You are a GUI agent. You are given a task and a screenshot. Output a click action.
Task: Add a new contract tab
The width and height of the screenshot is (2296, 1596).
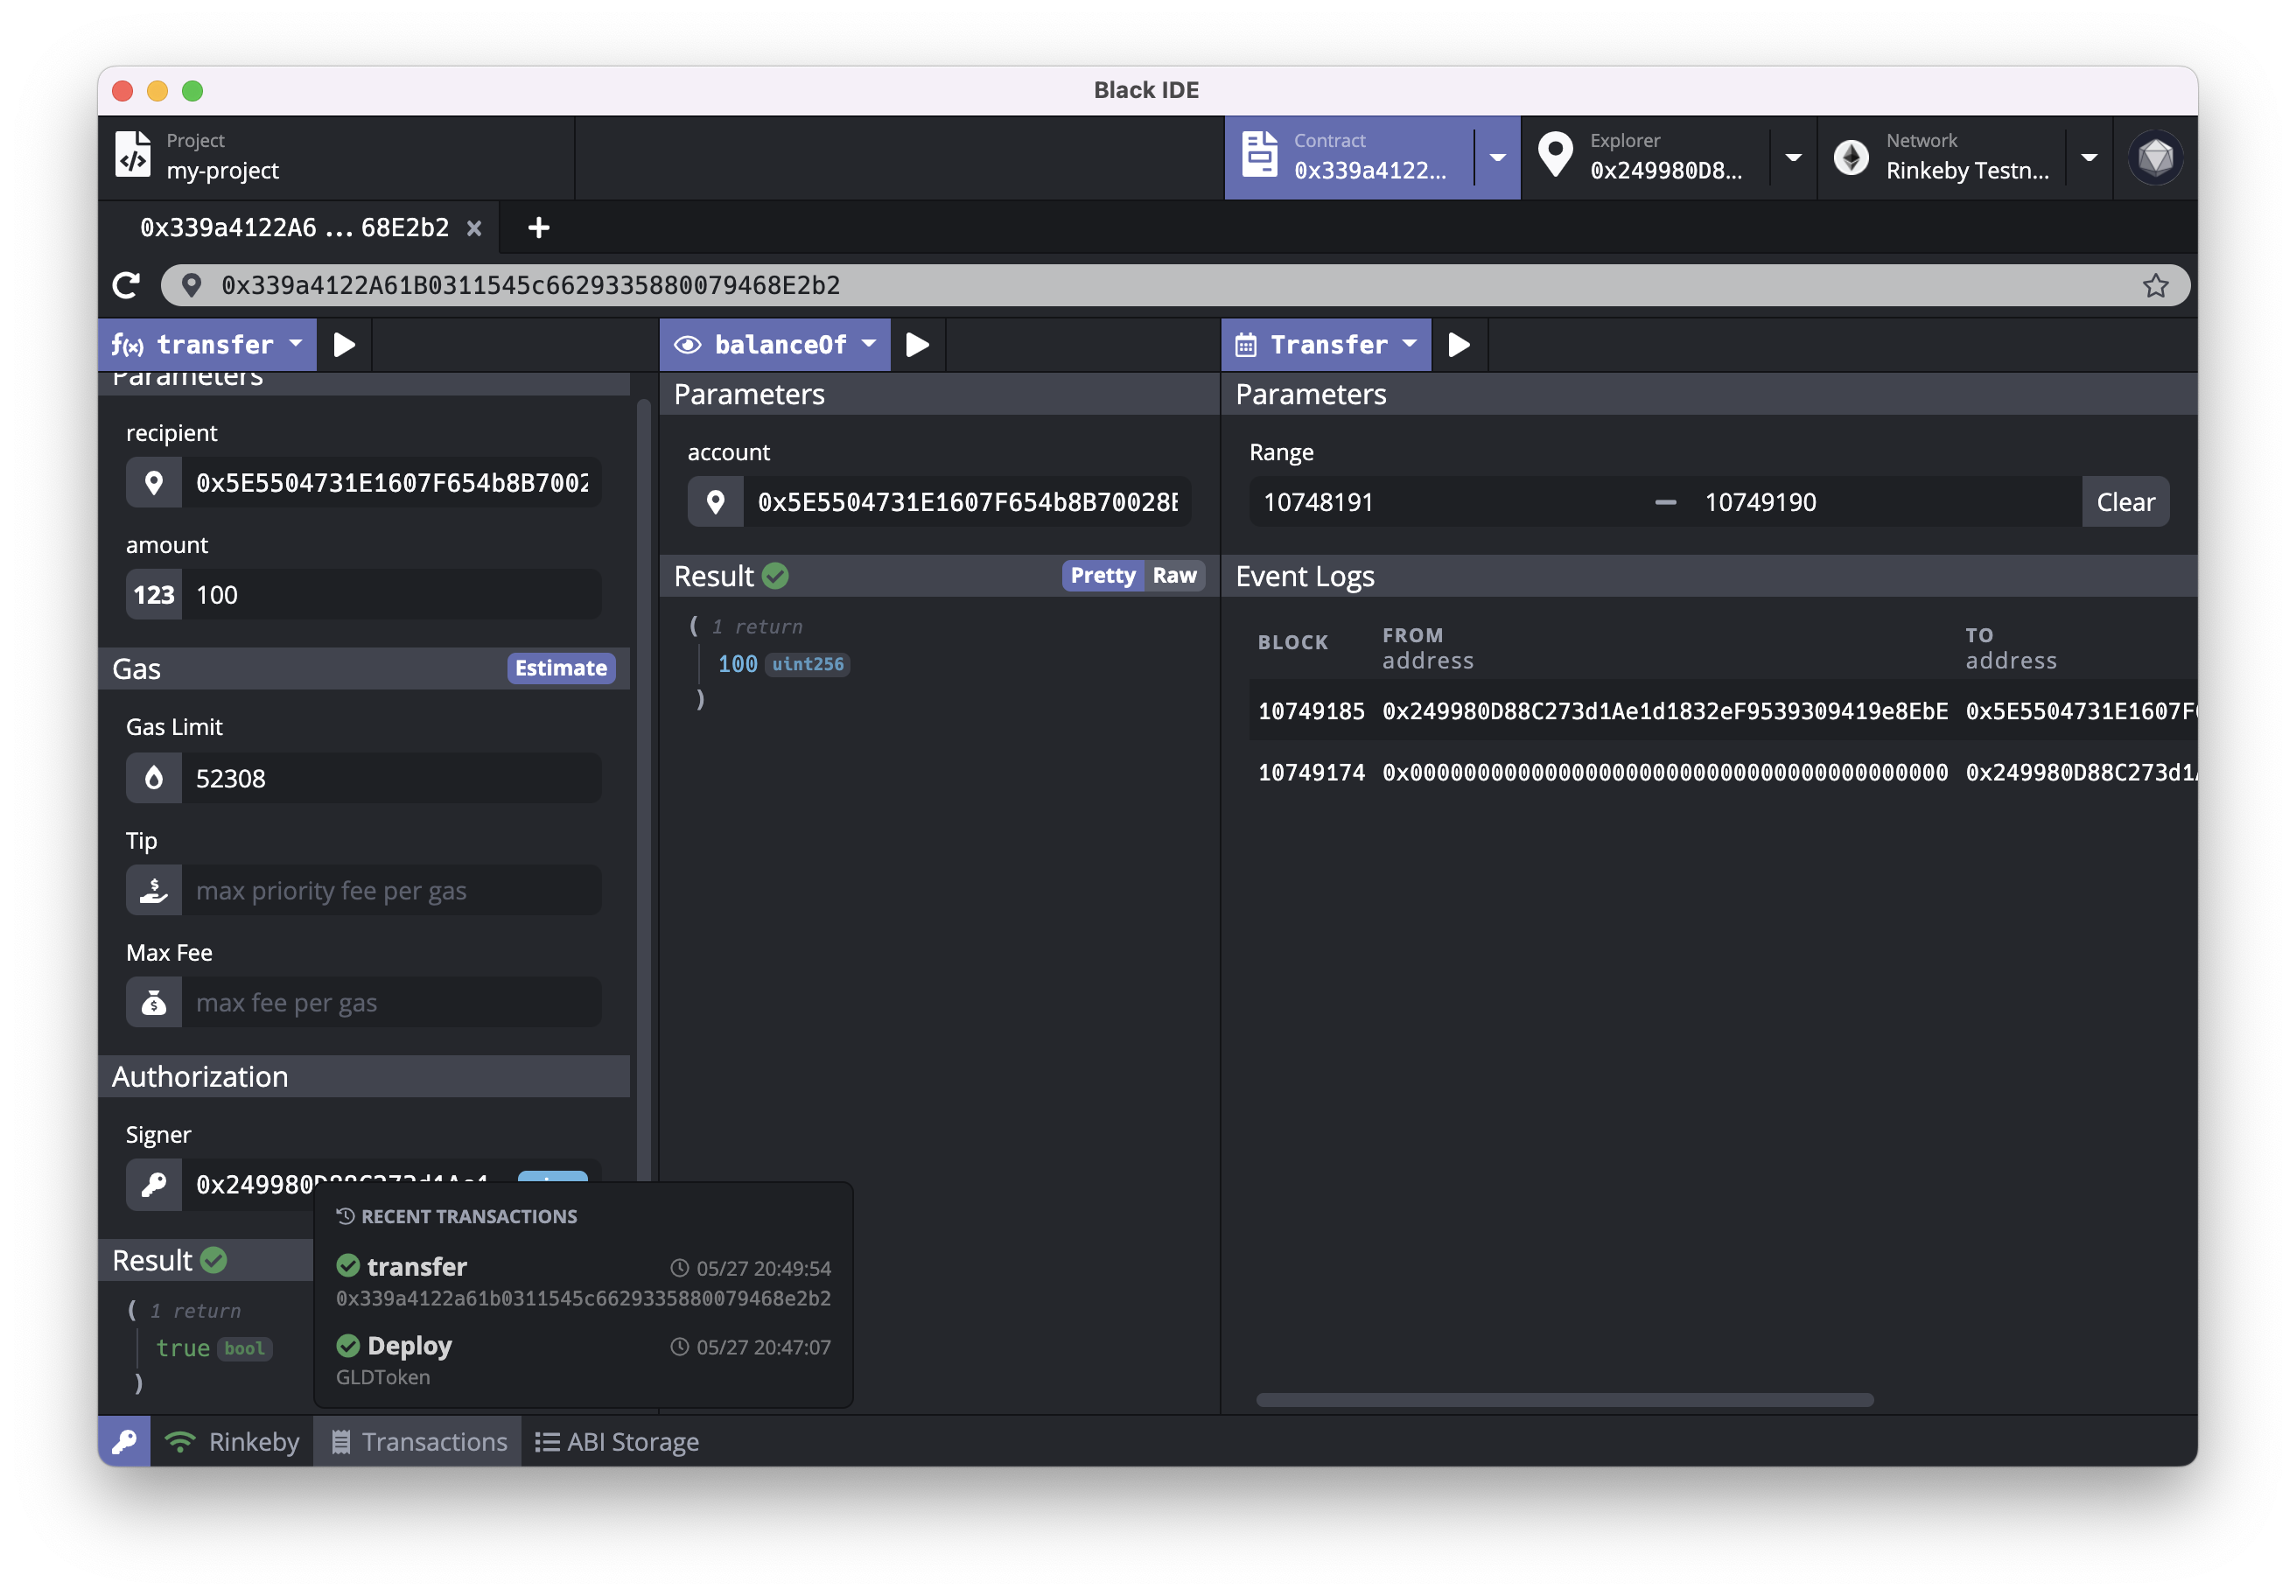click(x=538, y=228)
